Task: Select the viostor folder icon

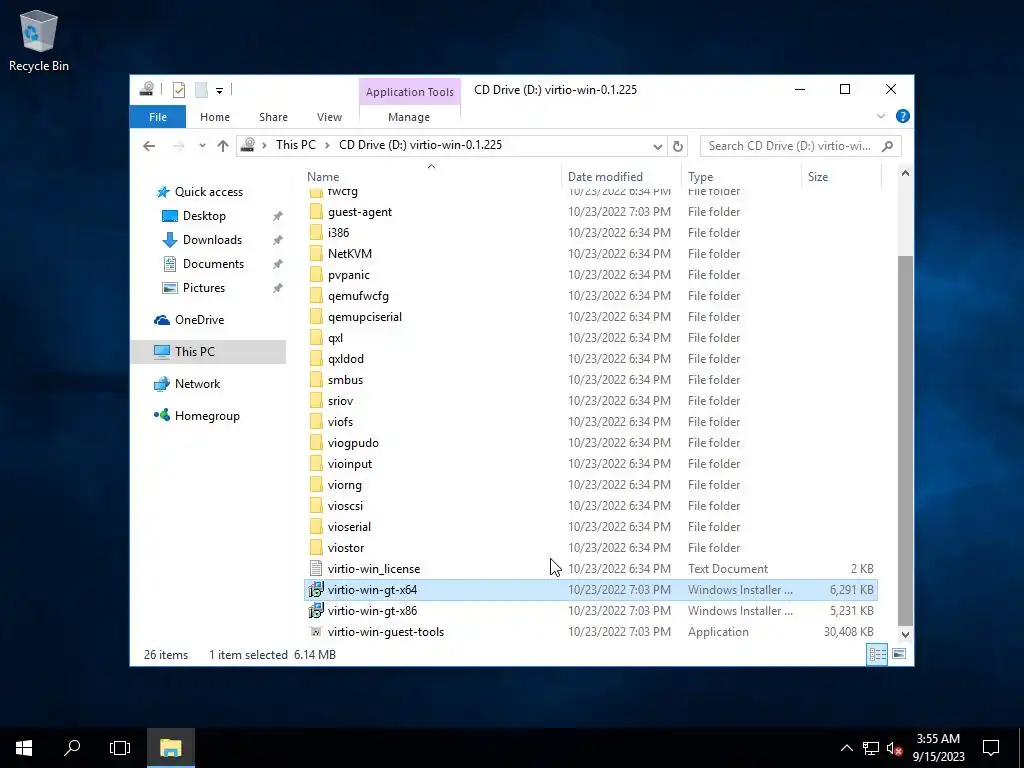Action: coord(316,547)
